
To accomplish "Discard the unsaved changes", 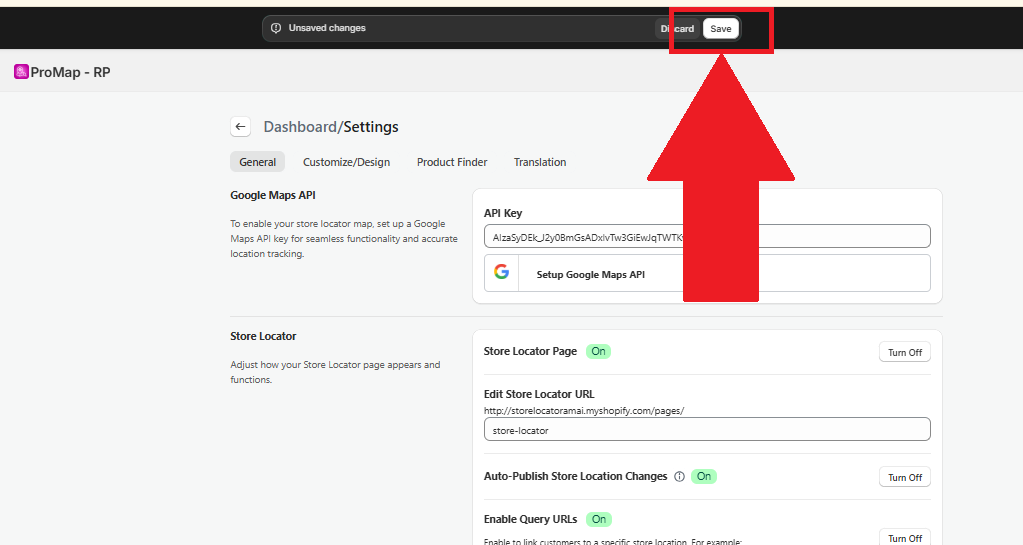I will [x=677, y=29].
